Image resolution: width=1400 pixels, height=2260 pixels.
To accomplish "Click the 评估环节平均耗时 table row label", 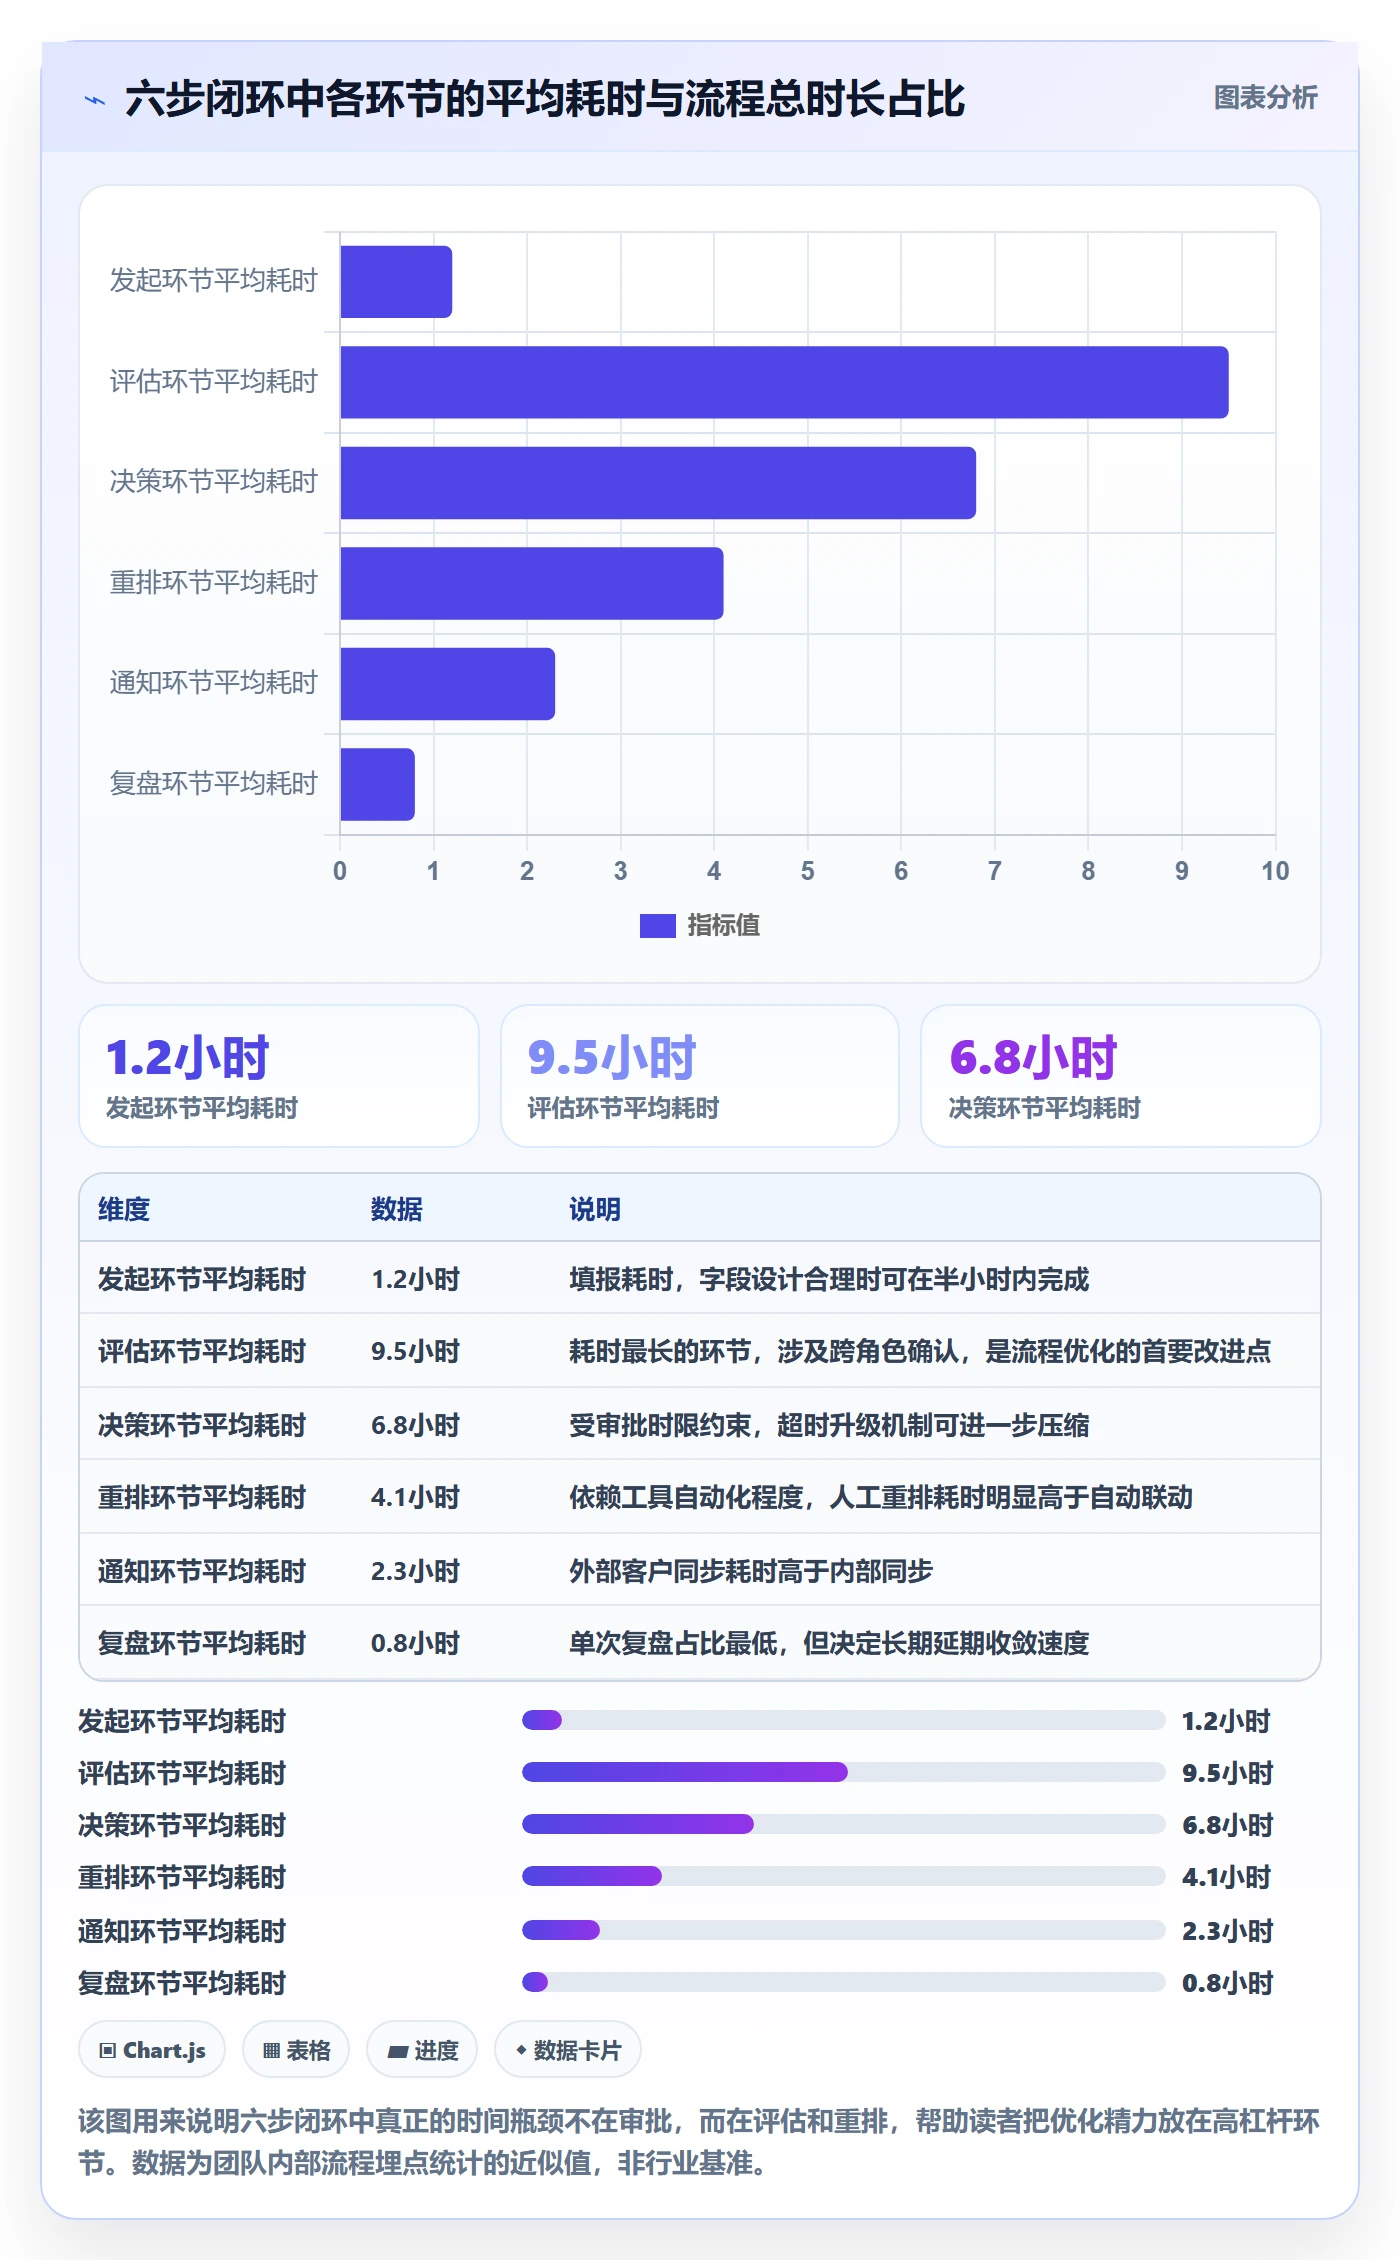I will (x=202, y=1351).
